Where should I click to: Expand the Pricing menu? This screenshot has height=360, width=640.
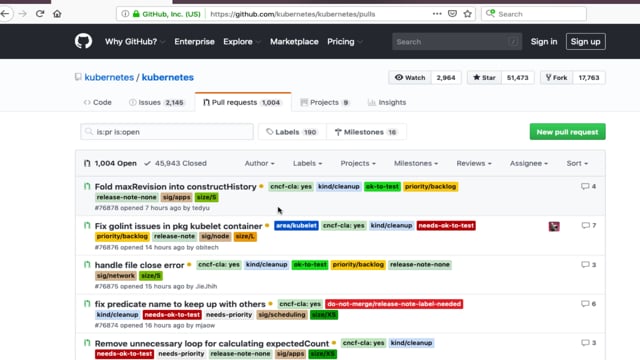point(345,42)
